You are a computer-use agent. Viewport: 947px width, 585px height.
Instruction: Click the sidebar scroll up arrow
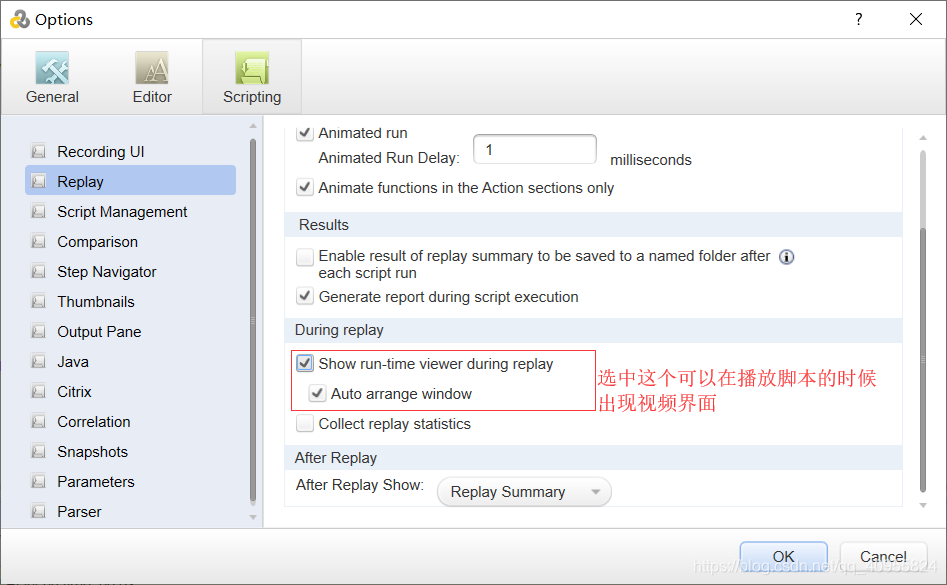(253, 126)
